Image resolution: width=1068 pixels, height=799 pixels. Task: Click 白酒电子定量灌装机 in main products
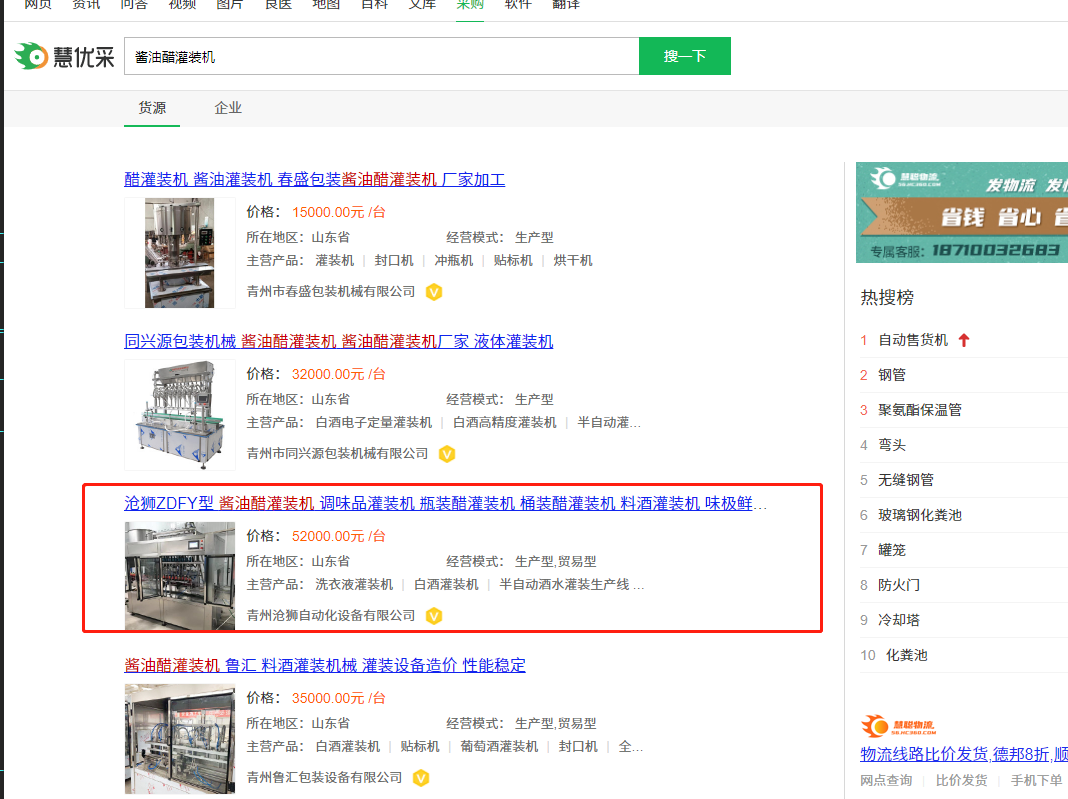374,423
